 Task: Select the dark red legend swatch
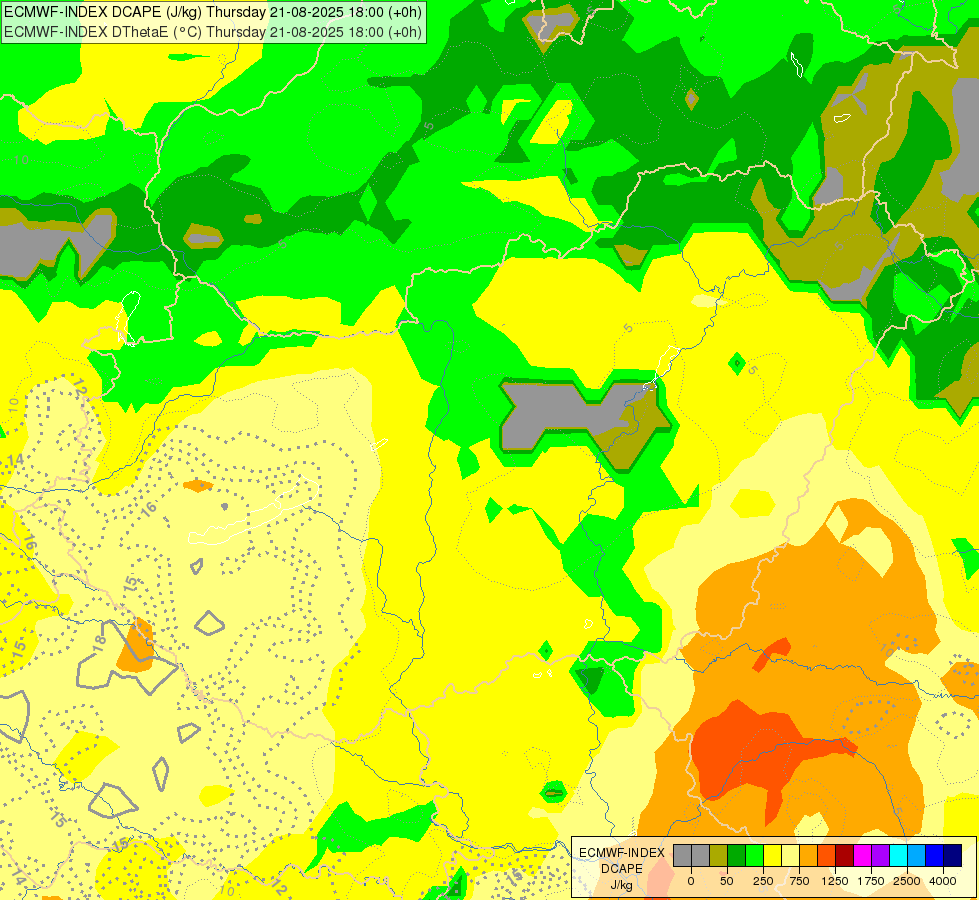(x=845, y=855)
